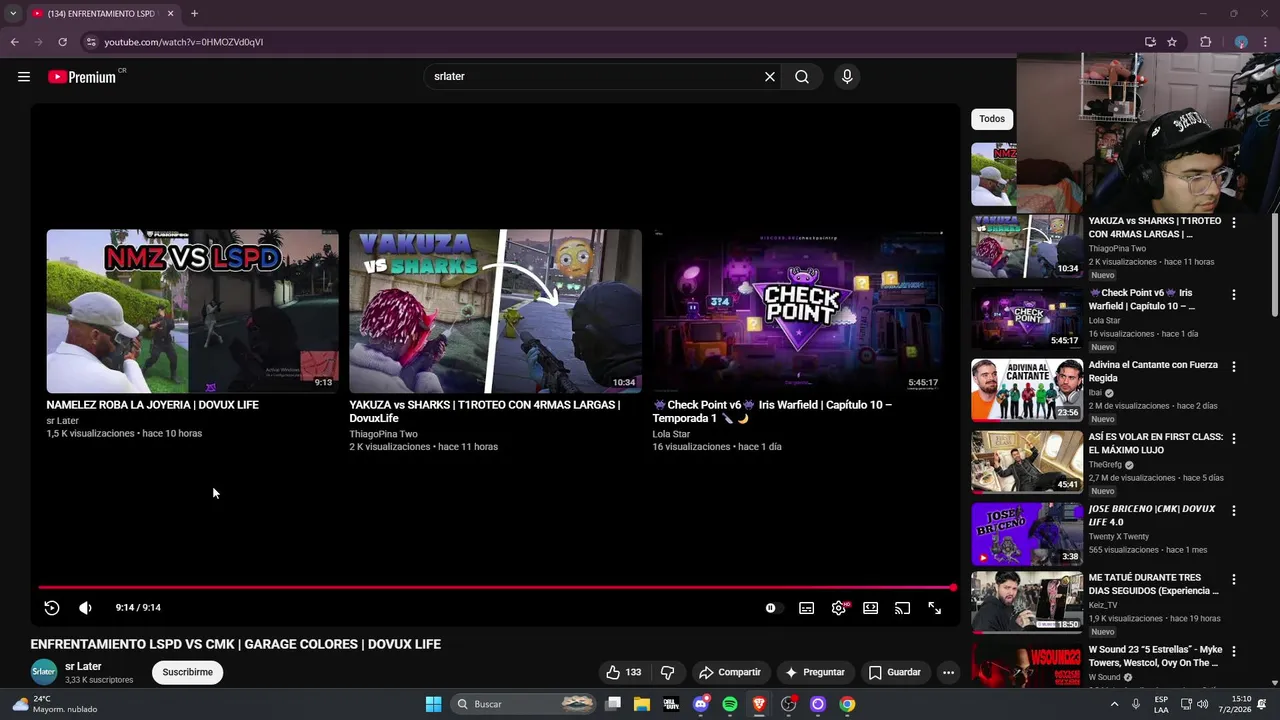This screenshot has height=720, width=1280.
Task: Open browser extensions puzzle icon
Action: [x=1205, y=42]
